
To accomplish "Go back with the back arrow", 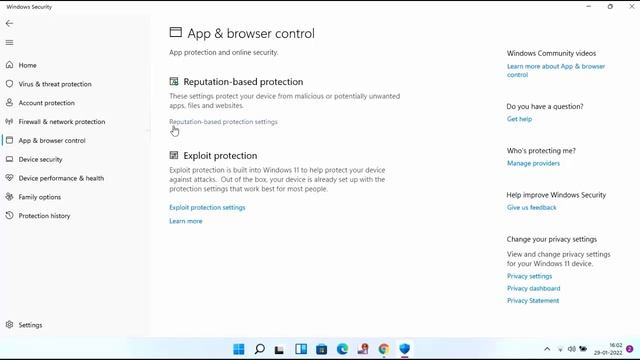I will (9, 23).
